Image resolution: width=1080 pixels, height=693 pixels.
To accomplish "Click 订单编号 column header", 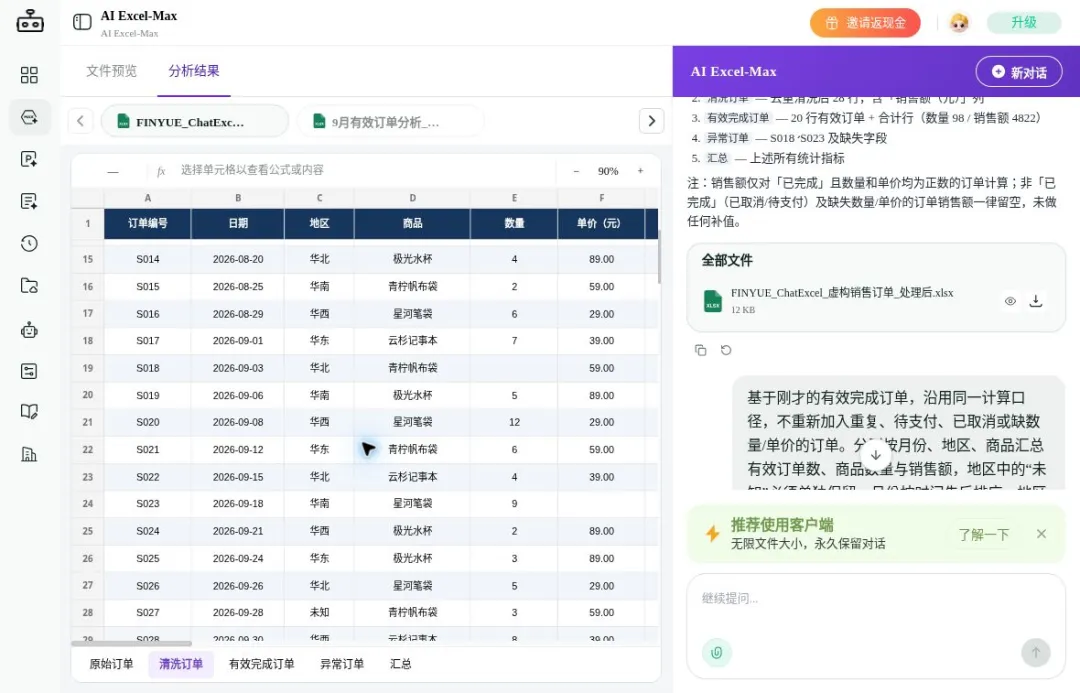I will tap(147, 223).
